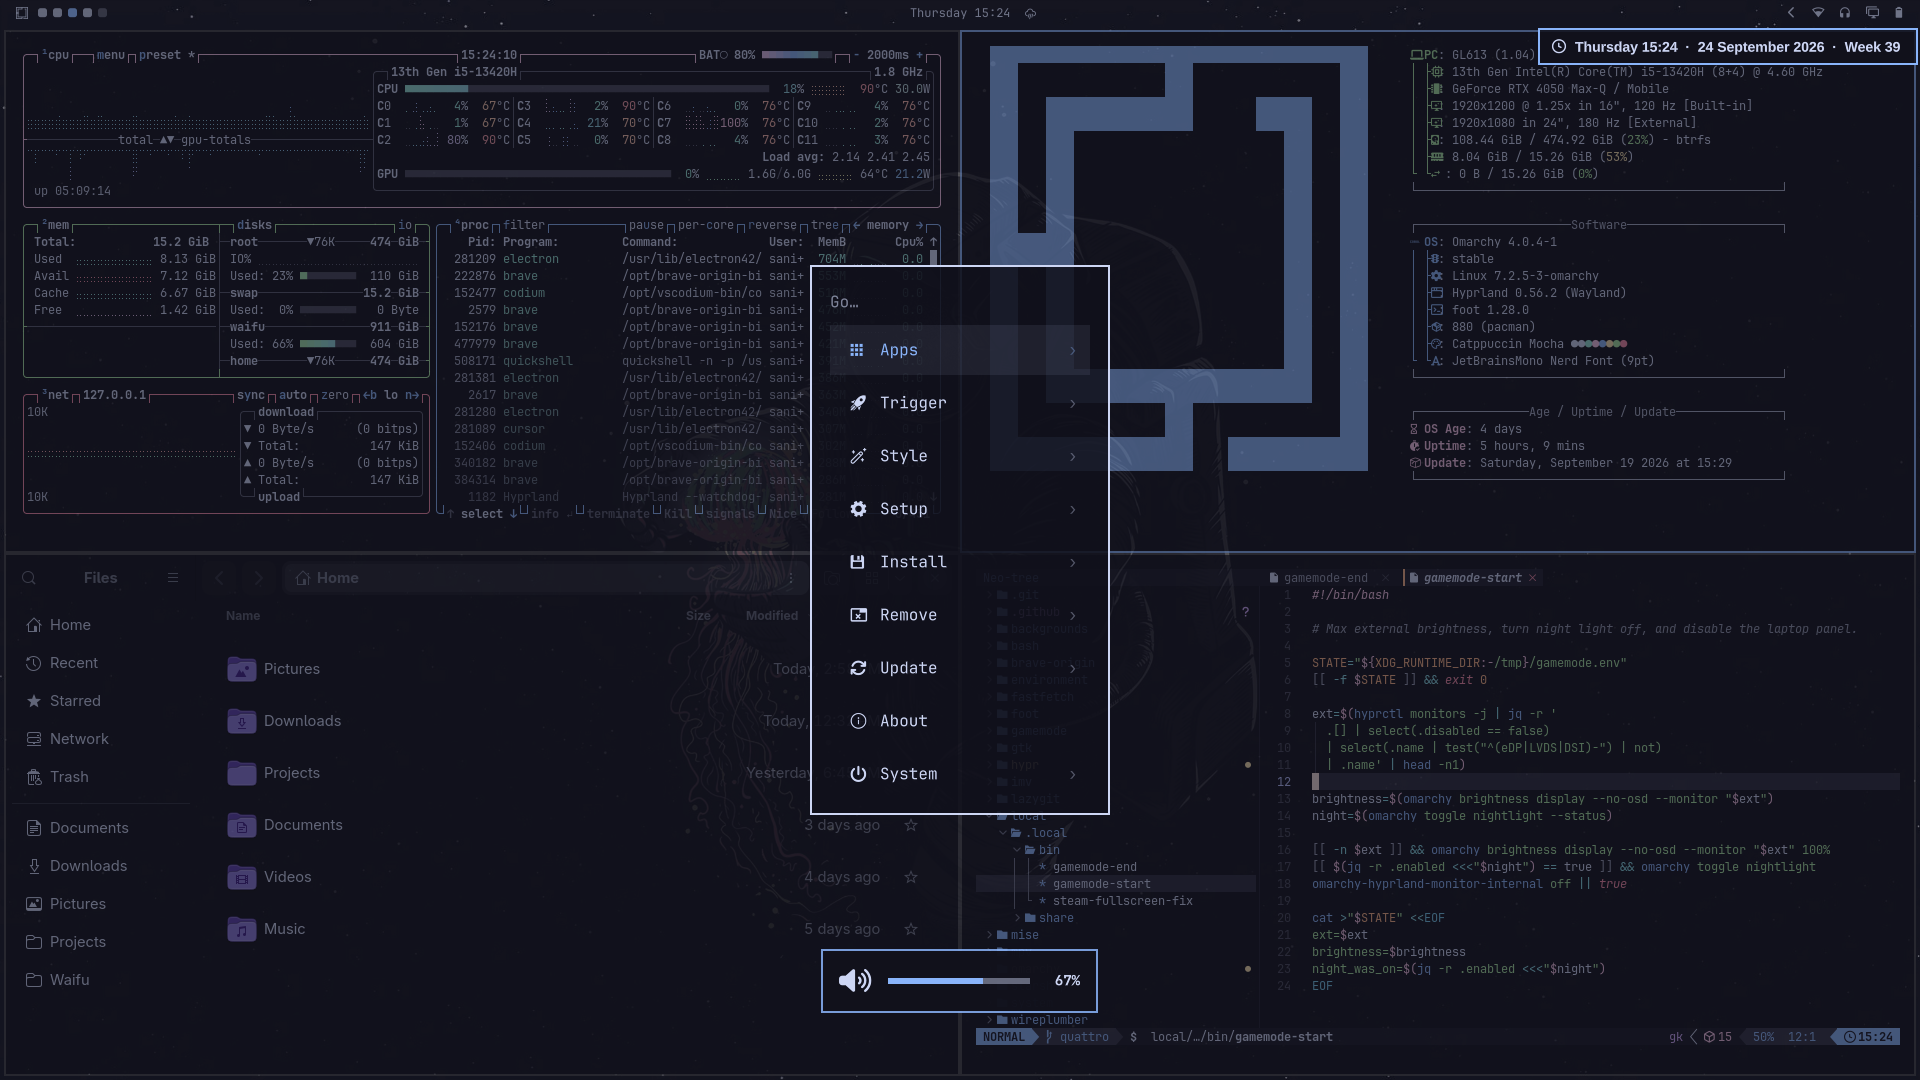Viewport: 1920px width, 1080px height.
Task: Go forward with Files forward arrow
Action: (259, 578)
